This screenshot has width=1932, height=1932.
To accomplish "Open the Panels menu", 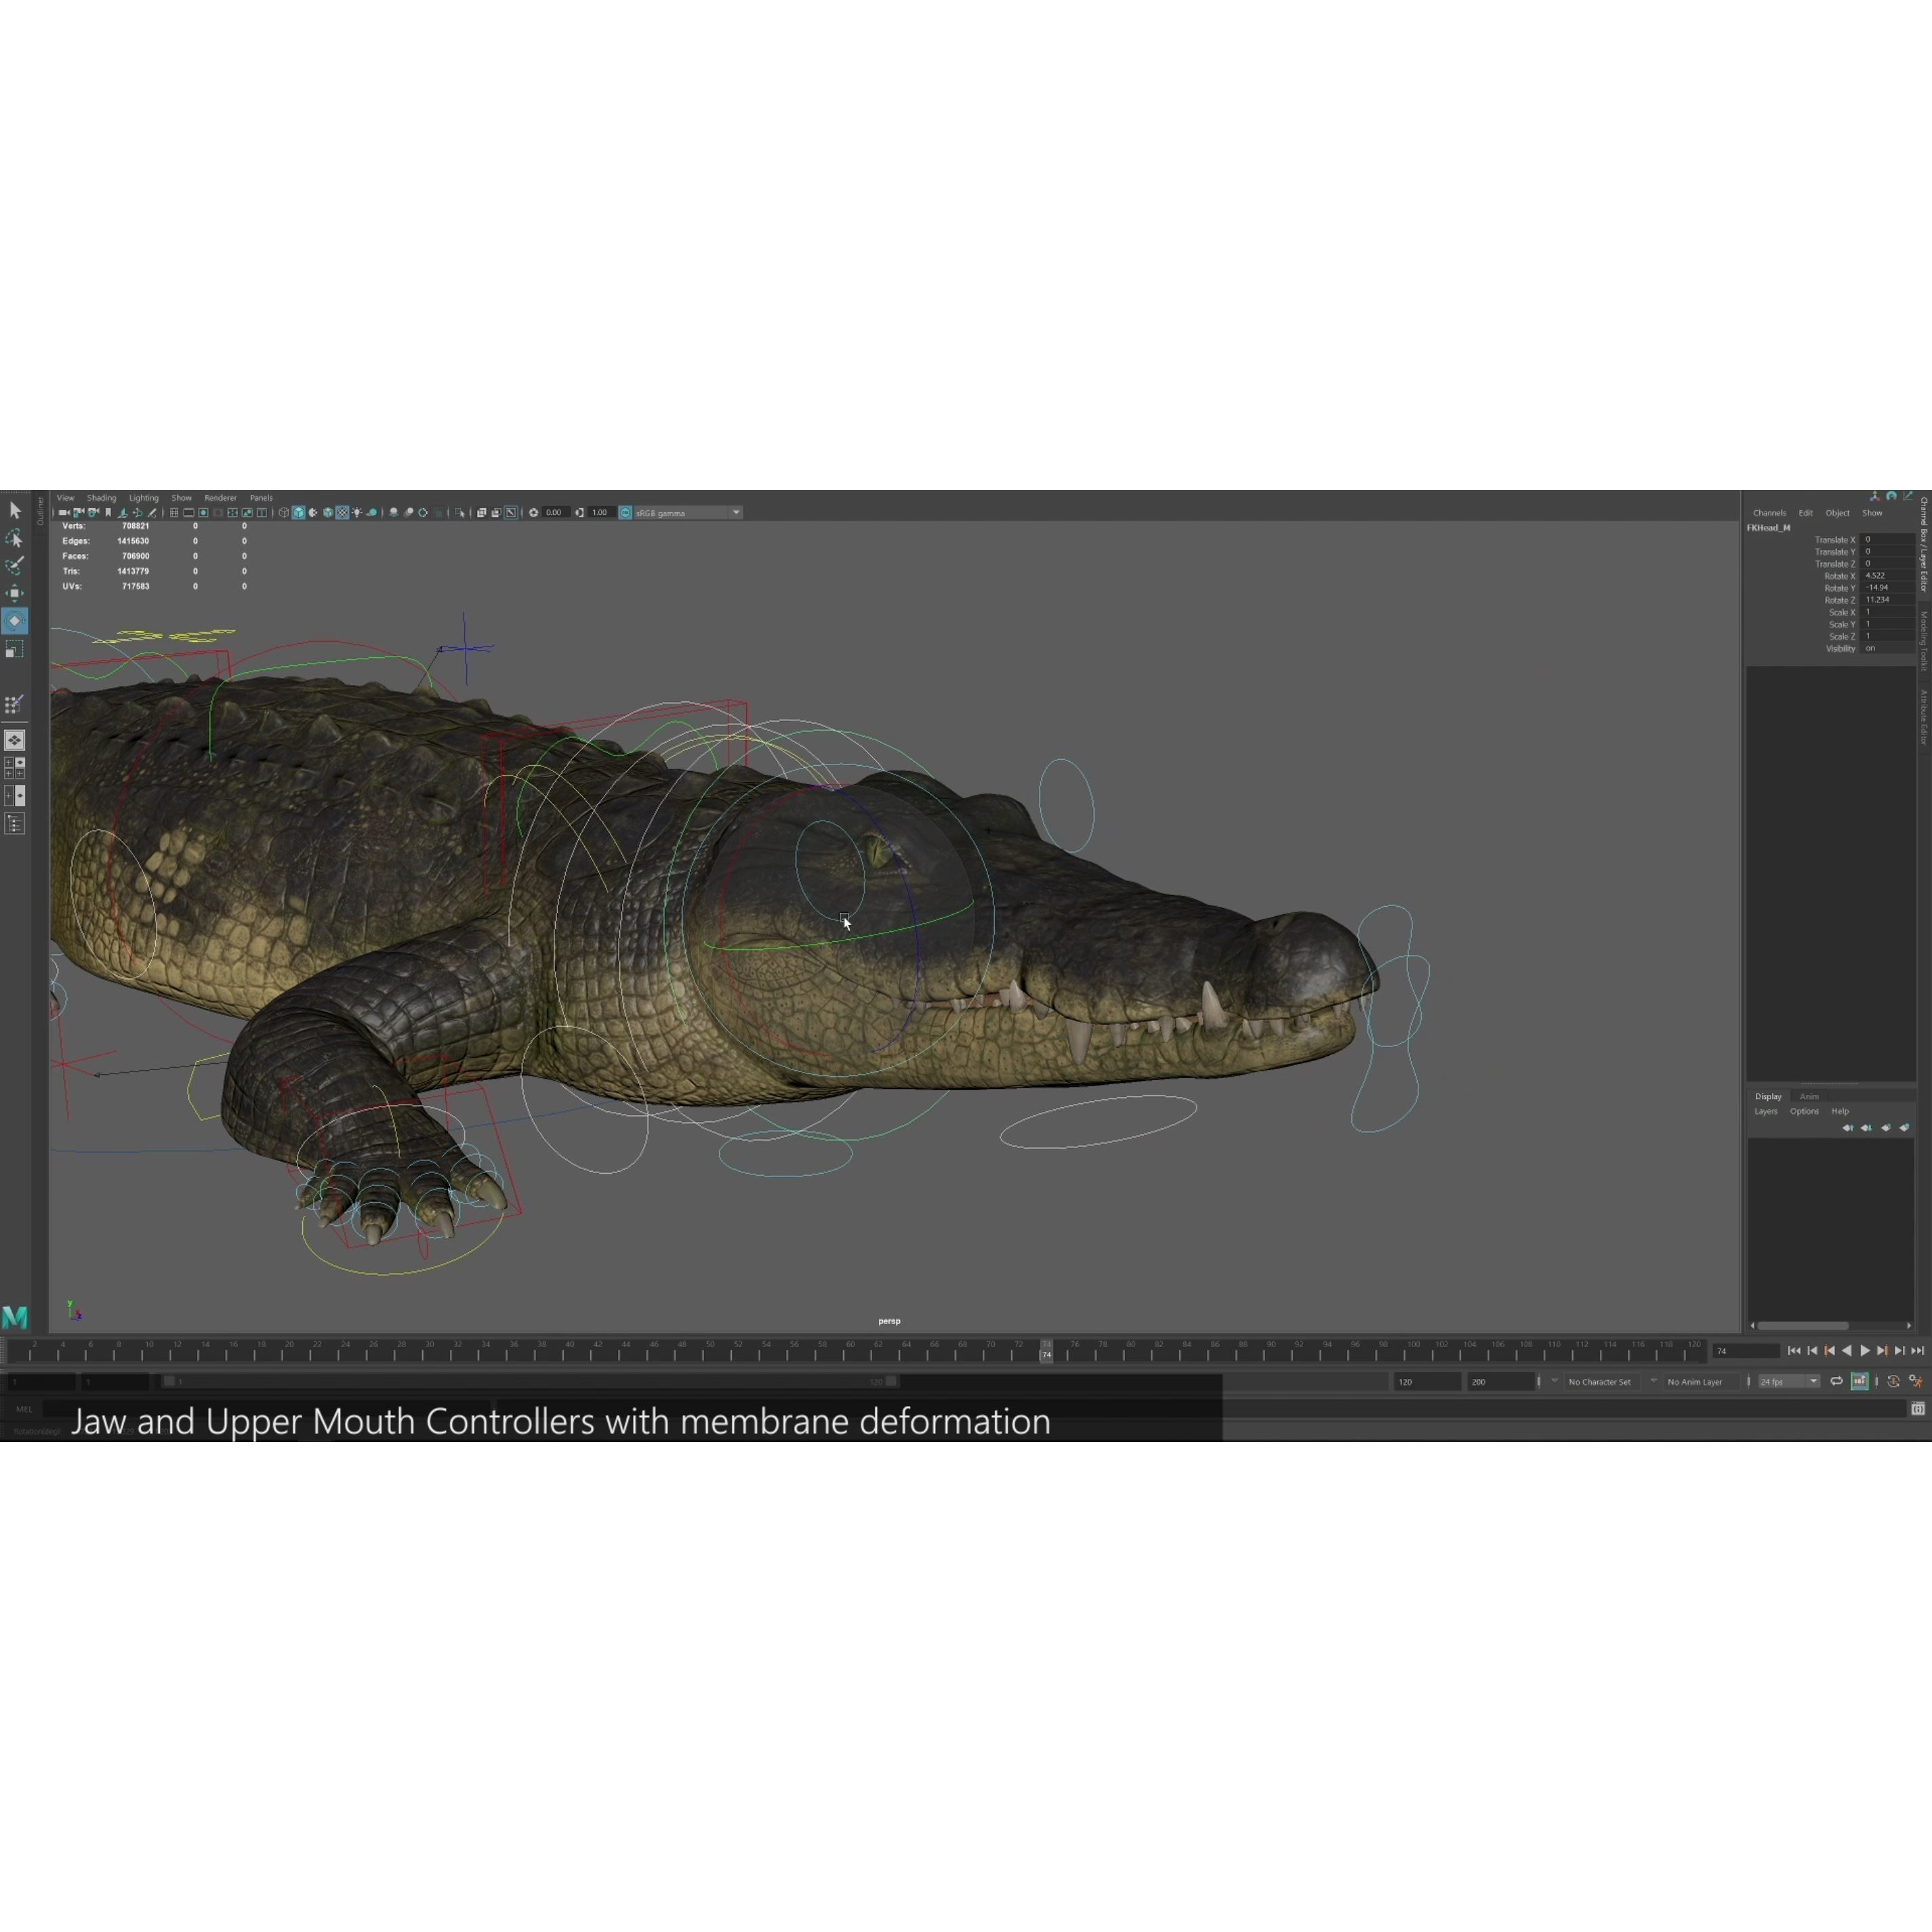I will [x=261, y=498].
